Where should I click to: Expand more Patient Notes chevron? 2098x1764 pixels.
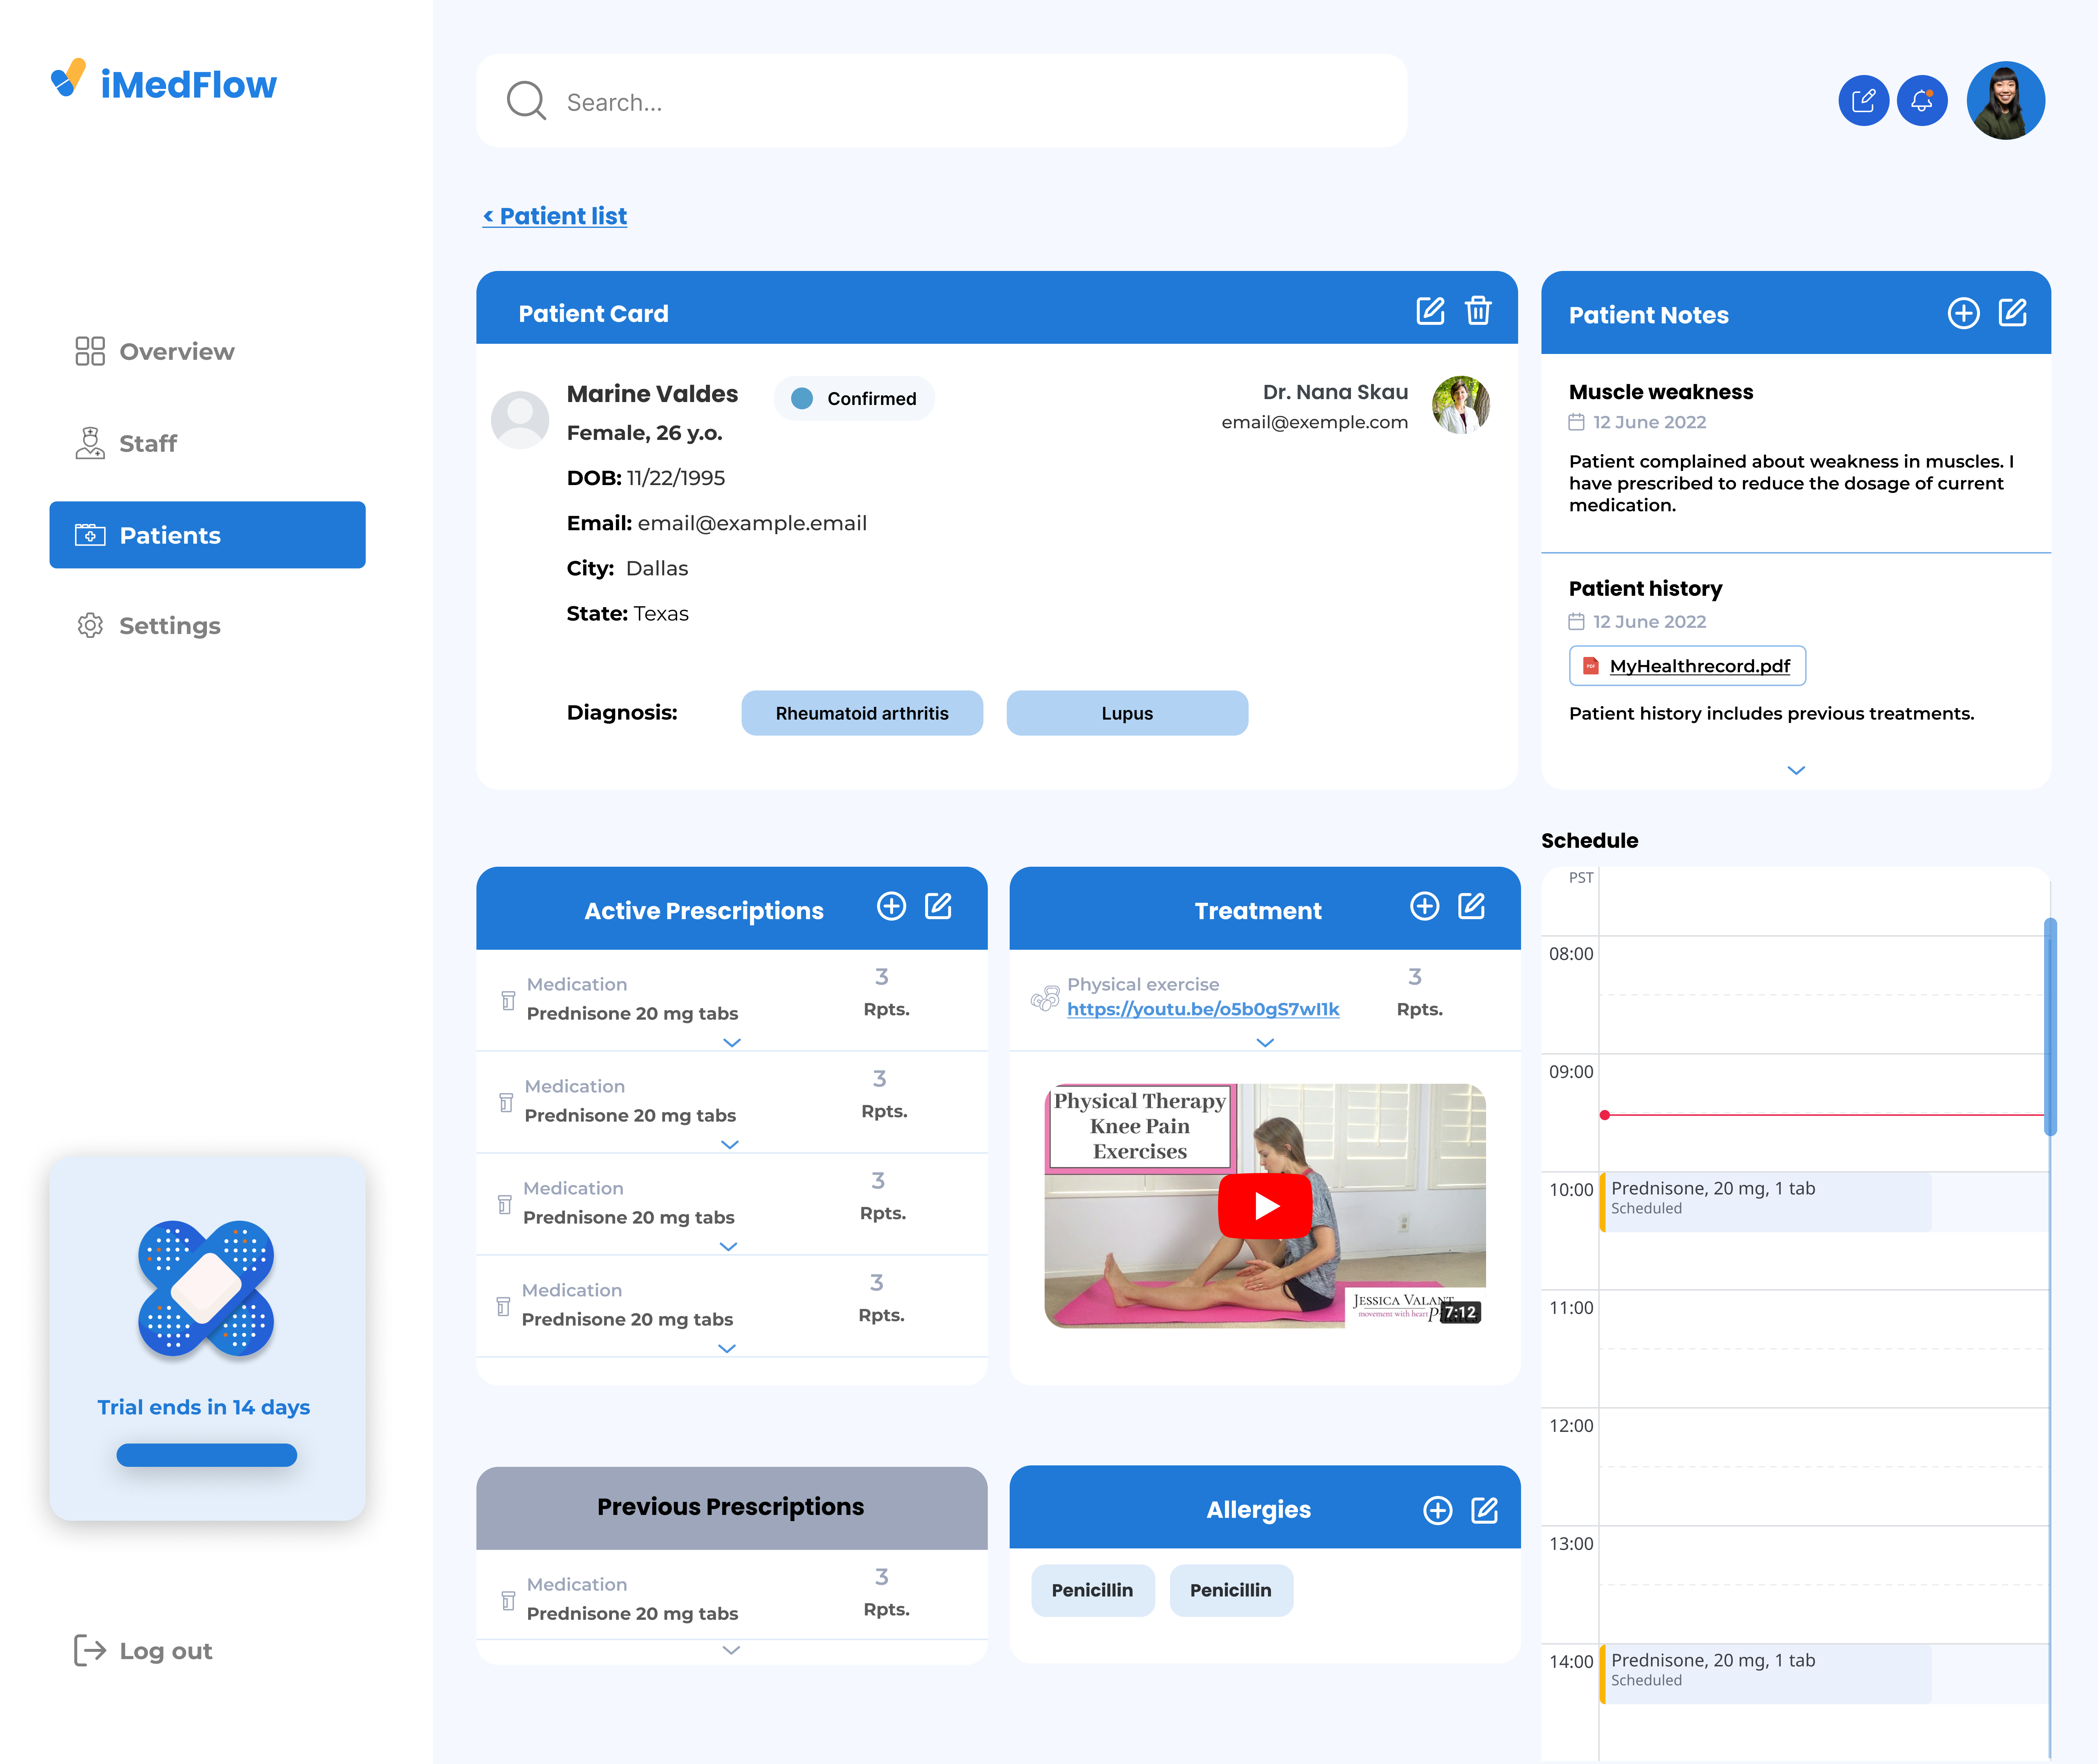click(x=1796, y=770)
